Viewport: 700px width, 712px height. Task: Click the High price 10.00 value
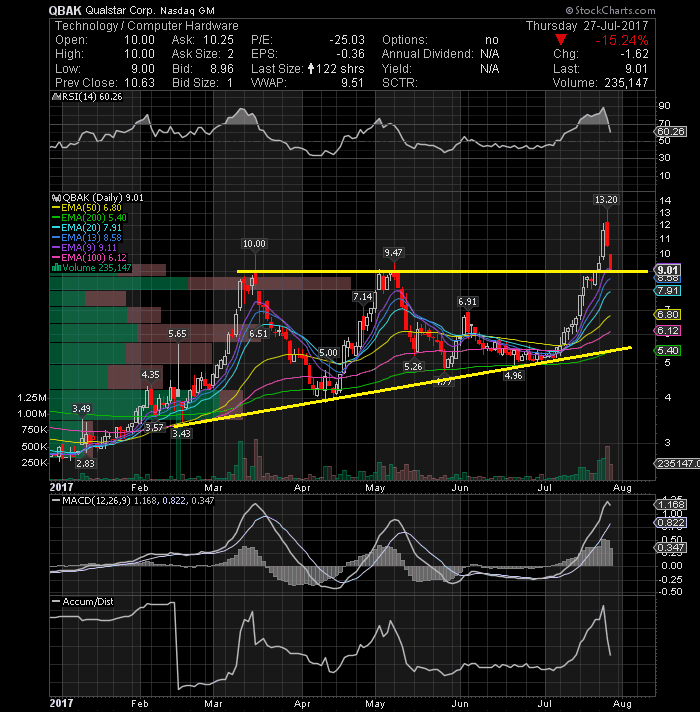pos(139,54)
